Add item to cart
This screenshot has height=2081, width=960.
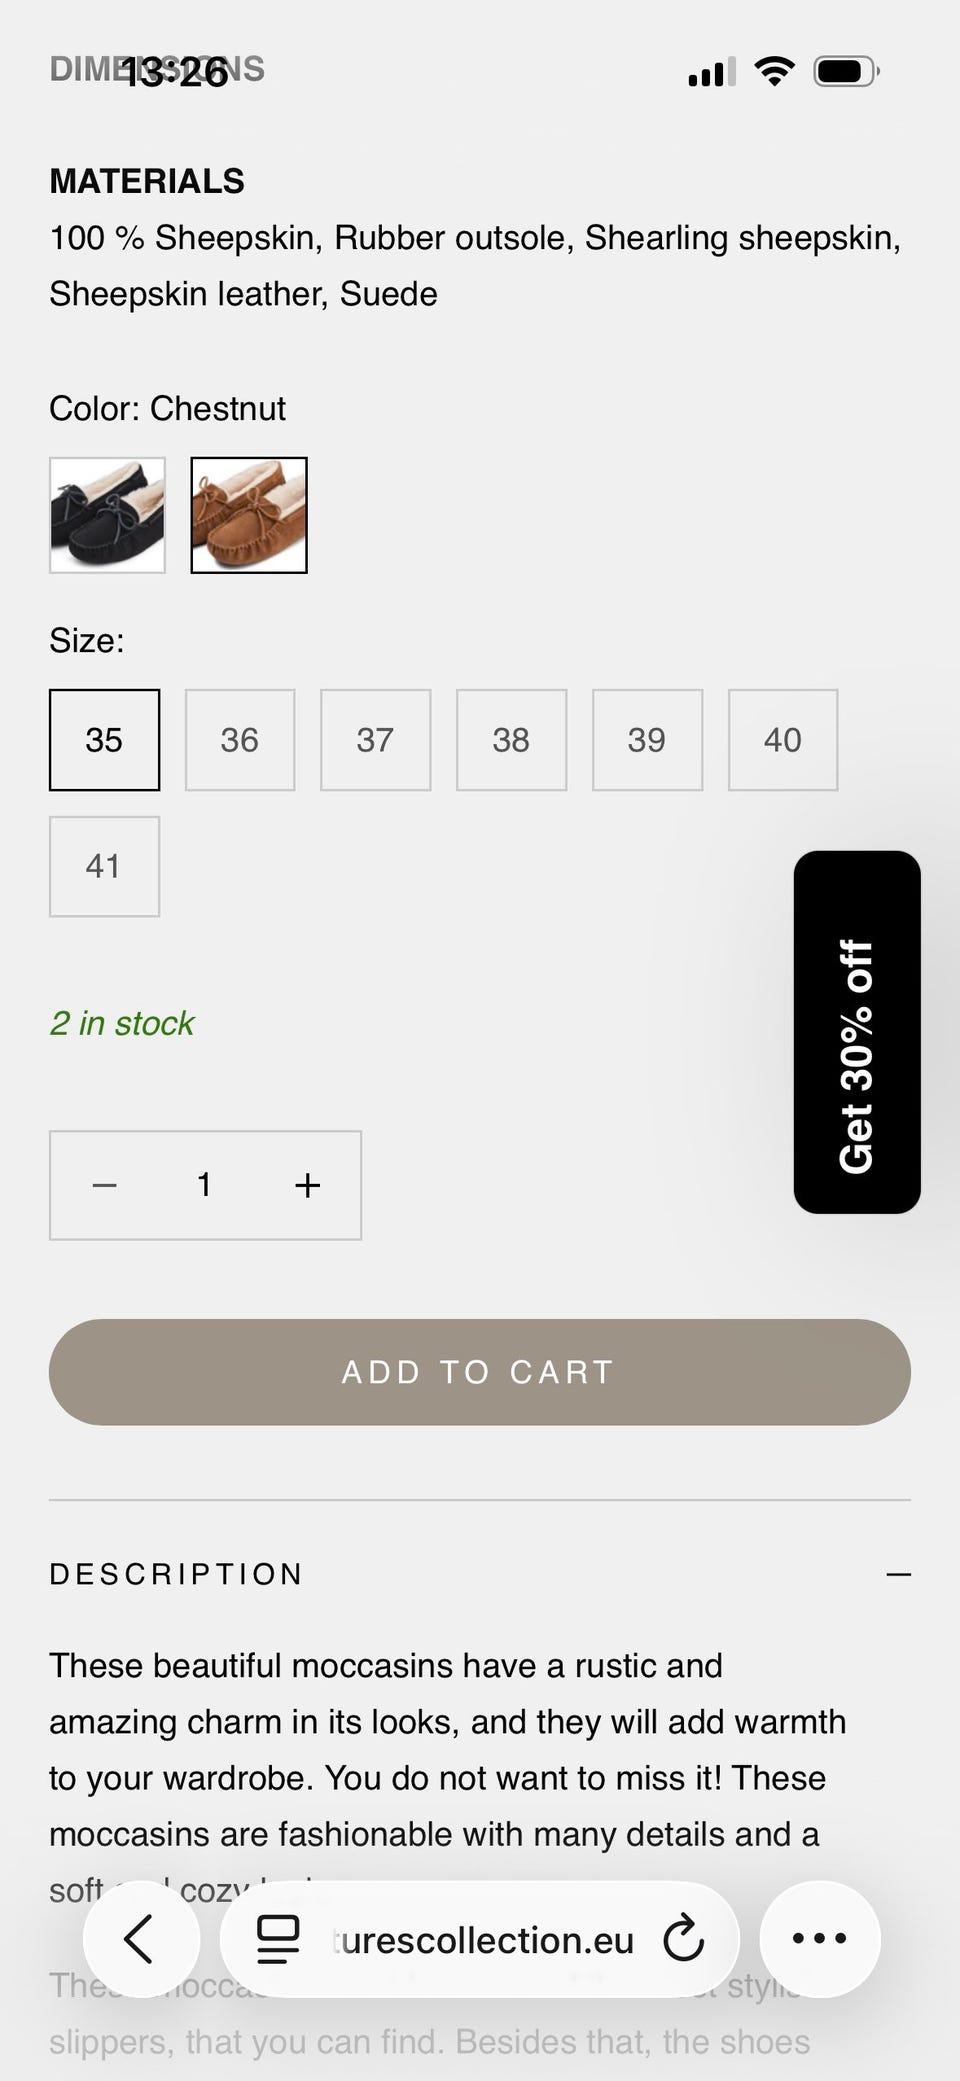click(x=480, y=1372)
